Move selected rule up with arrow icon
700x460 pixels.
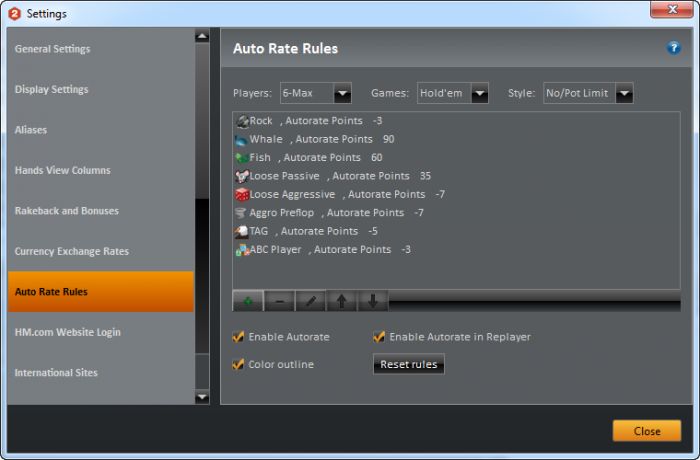click(342, 301)
